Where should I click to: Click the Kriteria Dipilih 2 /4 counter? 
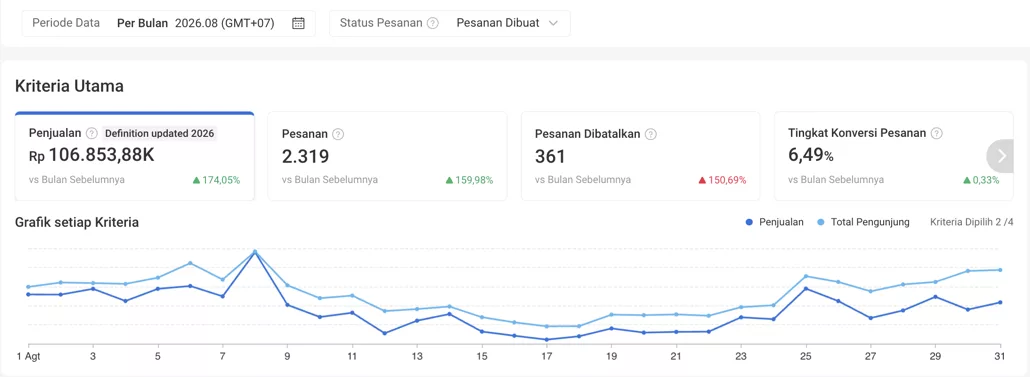972,222
